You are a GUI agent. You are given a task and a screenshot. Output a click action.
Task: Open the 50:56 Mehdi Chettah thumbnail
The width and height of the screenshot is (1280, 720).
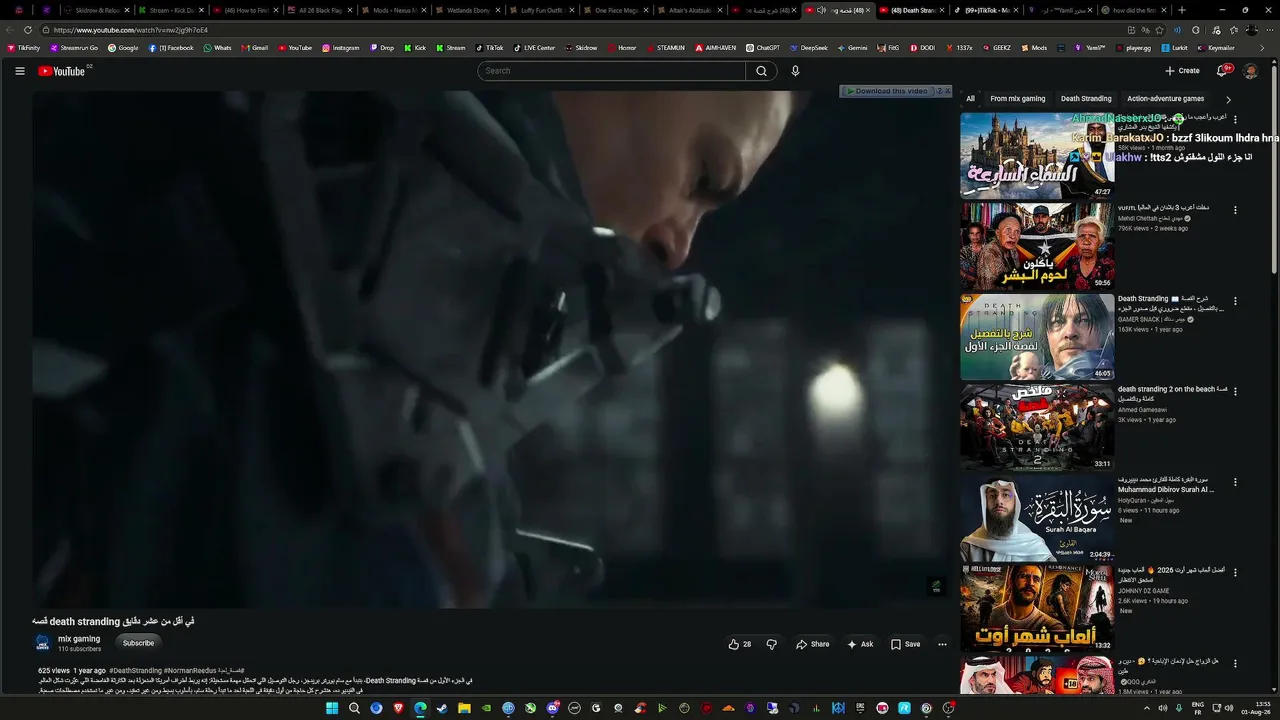click(1037, 246)
